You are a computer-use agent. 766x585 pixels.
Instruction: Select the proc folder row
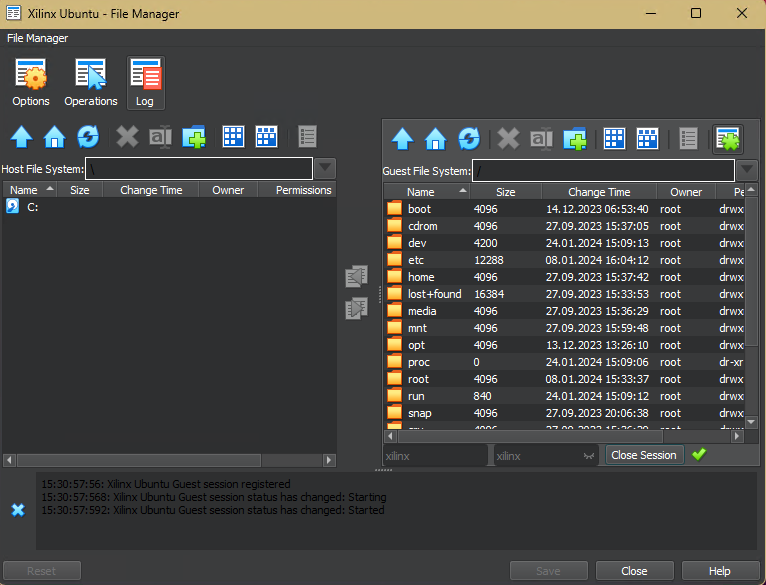point(564,362)
